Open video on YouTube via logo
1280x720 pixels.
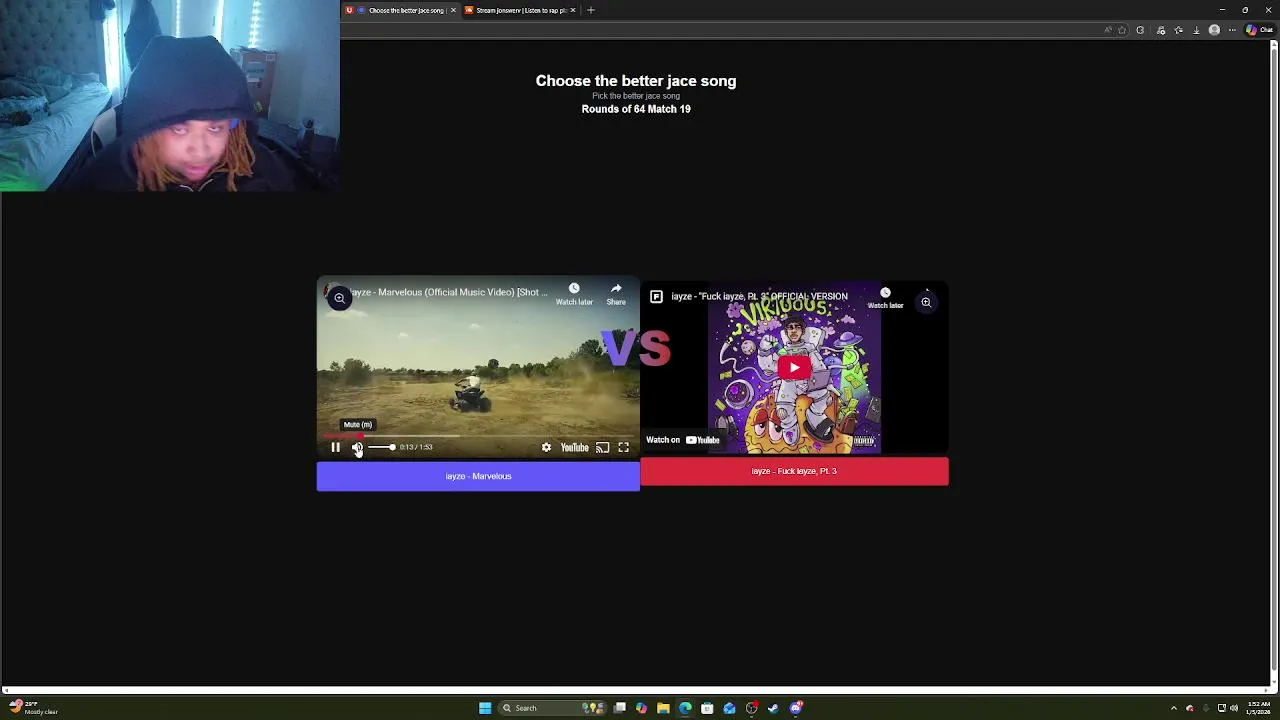point(575,448)
